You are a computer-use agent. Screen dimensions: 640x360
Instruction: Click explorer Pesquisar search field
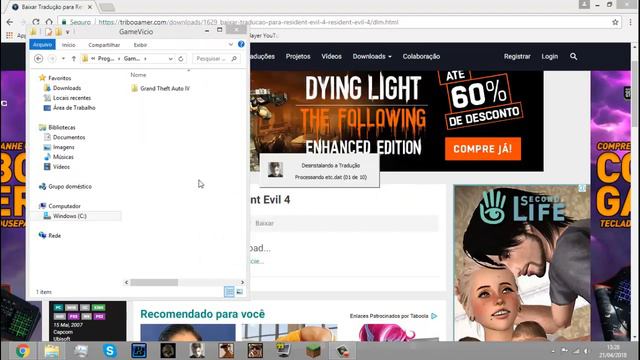tap(216, 59)
